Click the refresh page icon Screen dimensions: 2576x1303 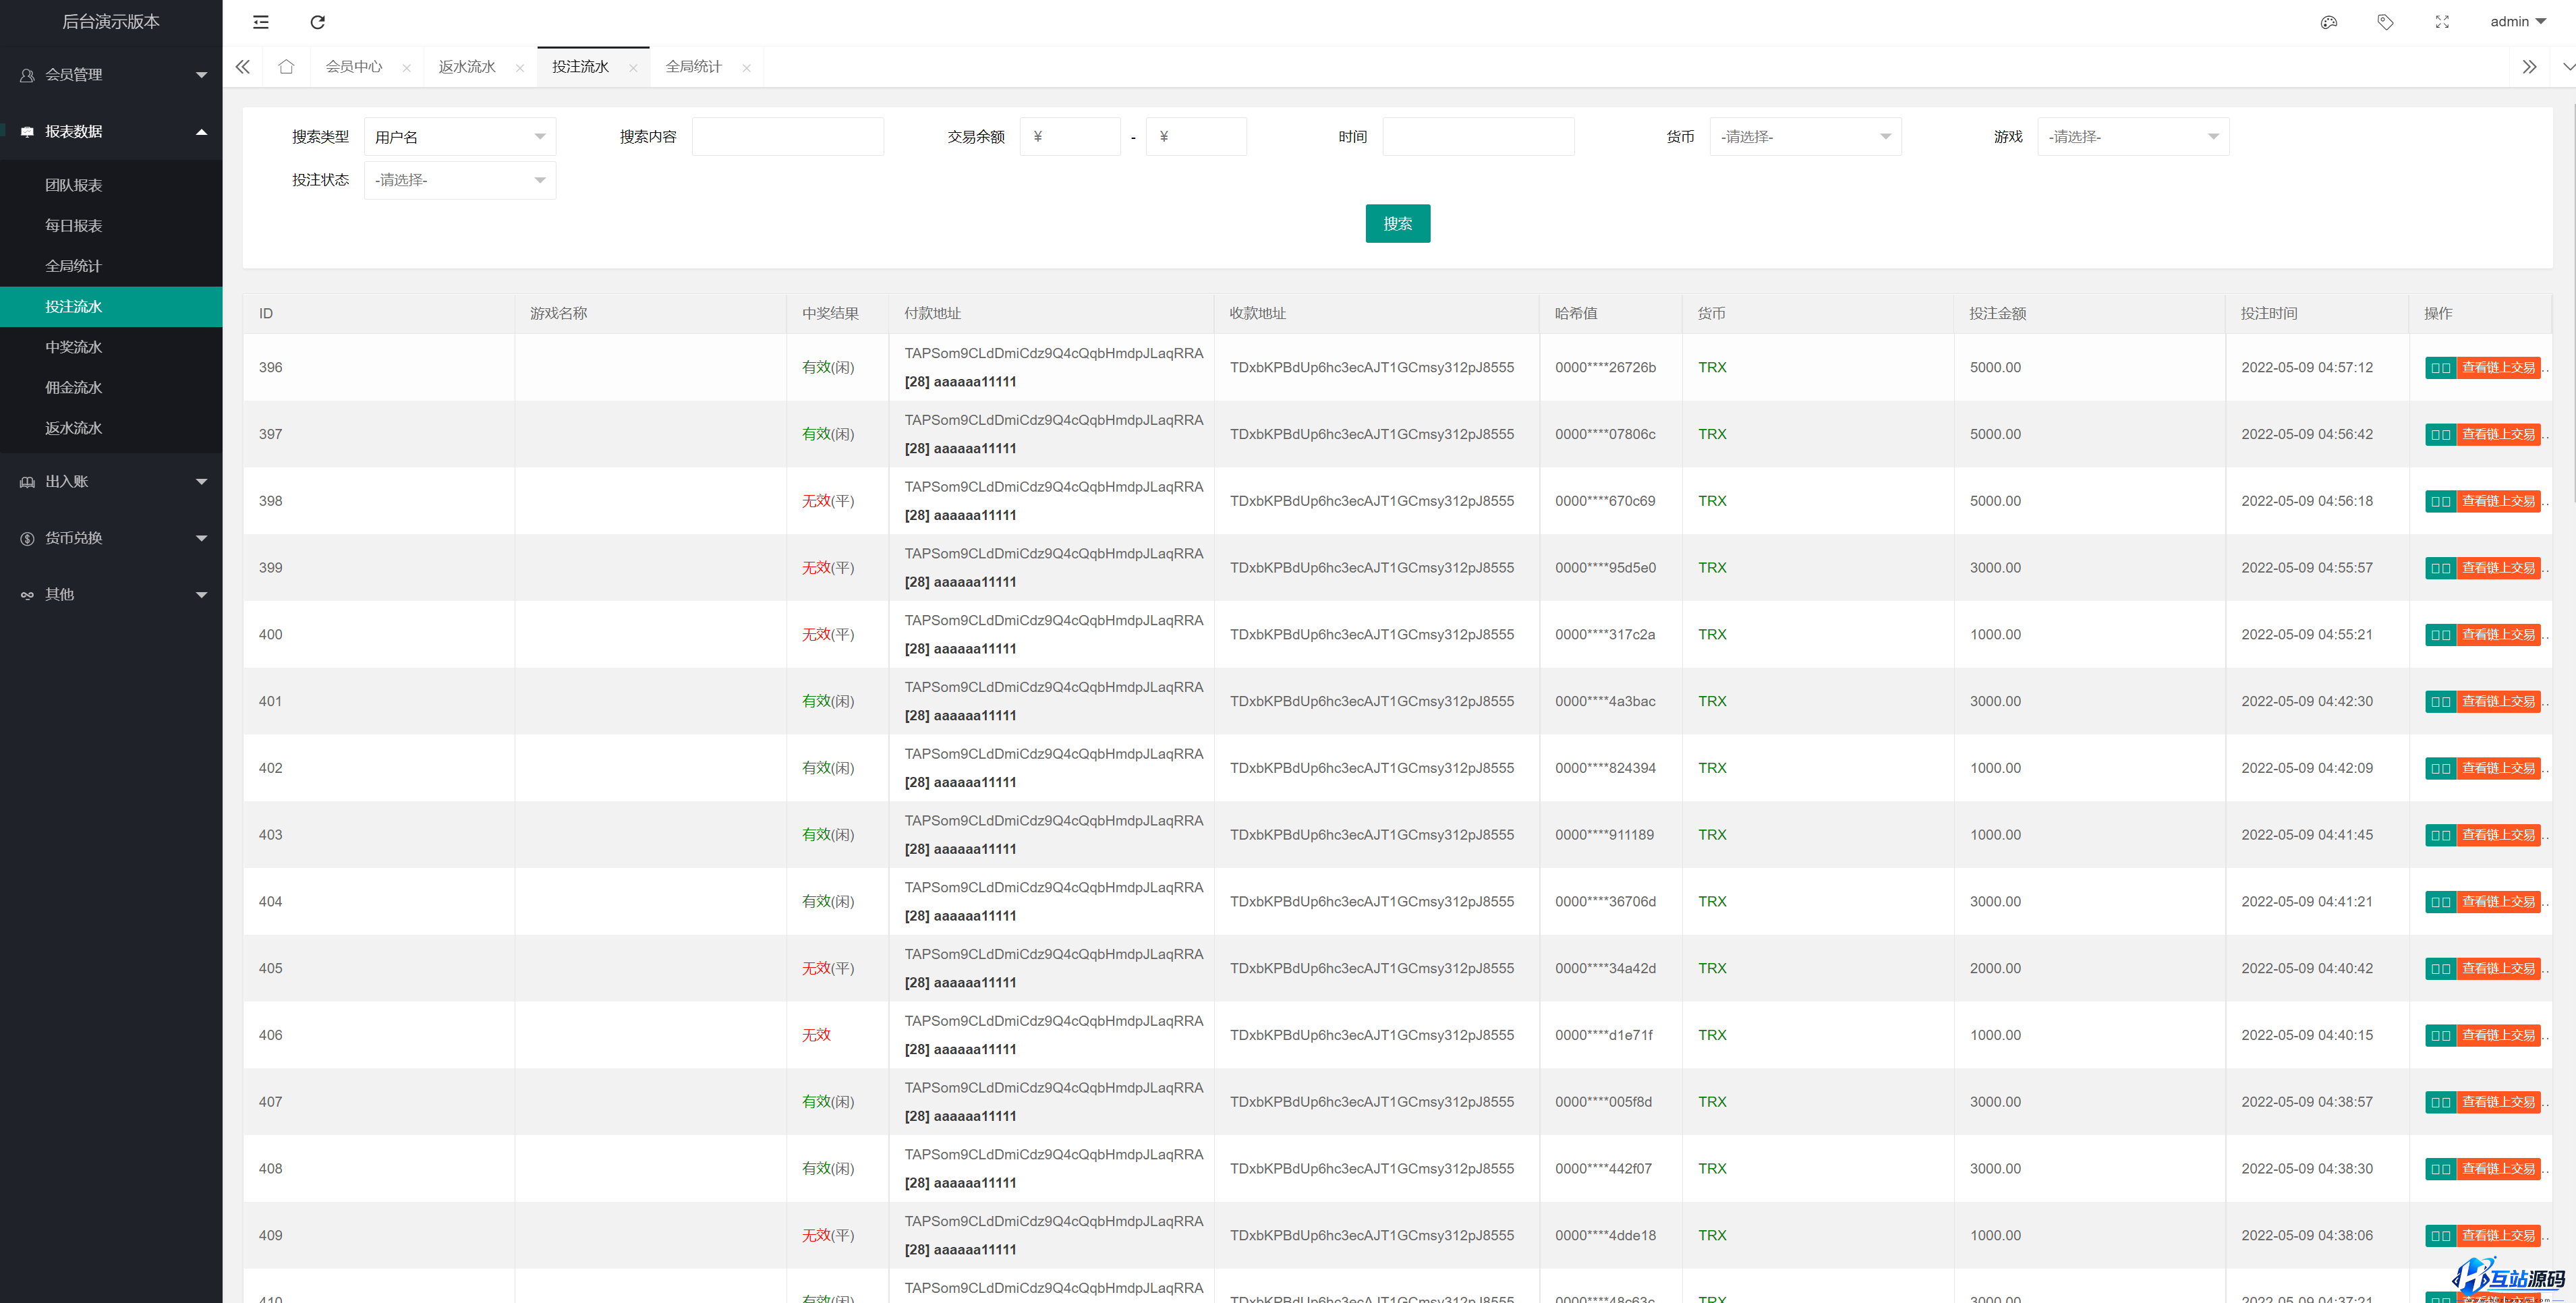pyautogui.click(x=318, y=22)
